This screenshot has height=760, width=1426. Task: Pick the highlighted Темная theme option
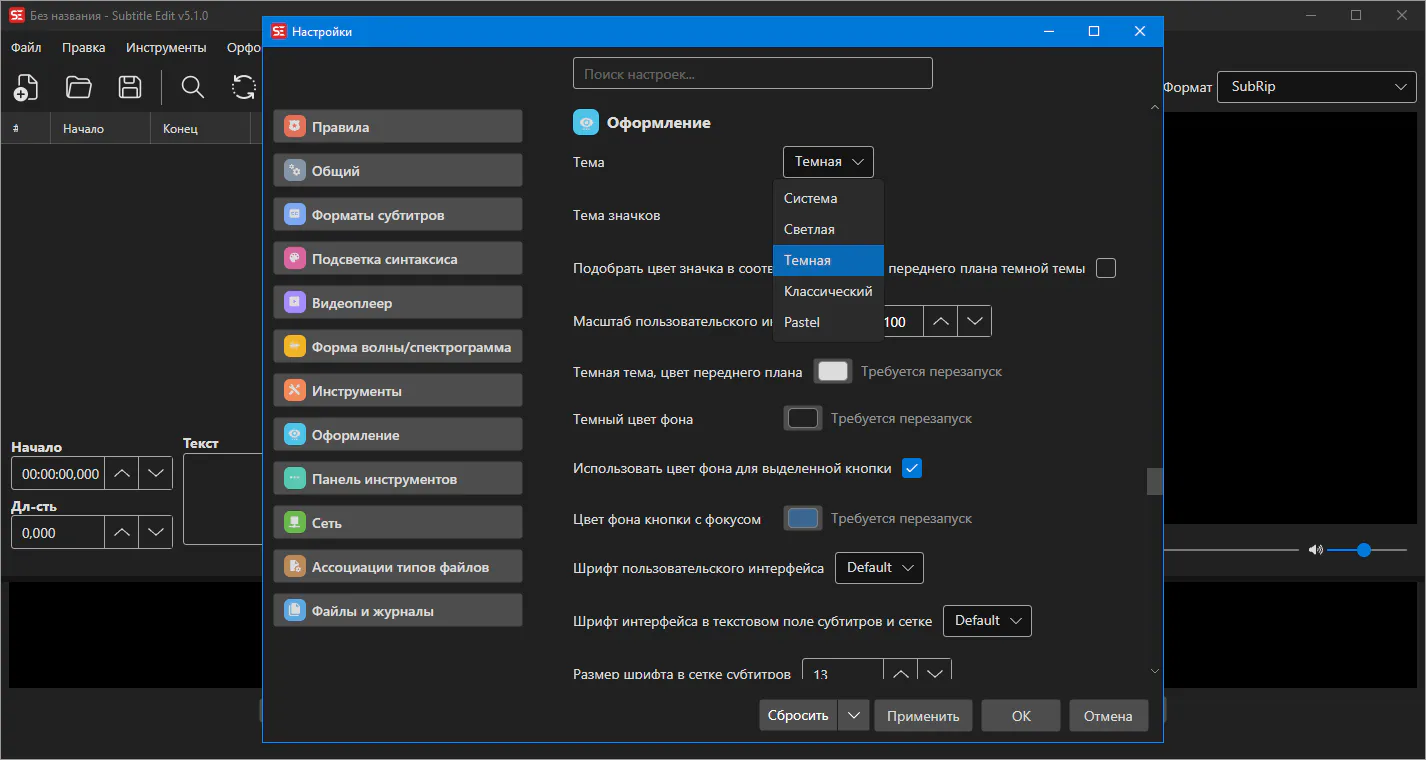(829, 260)
